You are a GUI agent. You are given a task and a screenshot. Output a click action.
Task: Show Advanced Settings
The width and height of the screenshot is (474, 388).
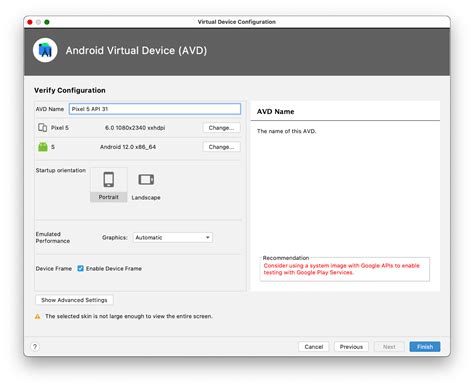coord(74,300)
